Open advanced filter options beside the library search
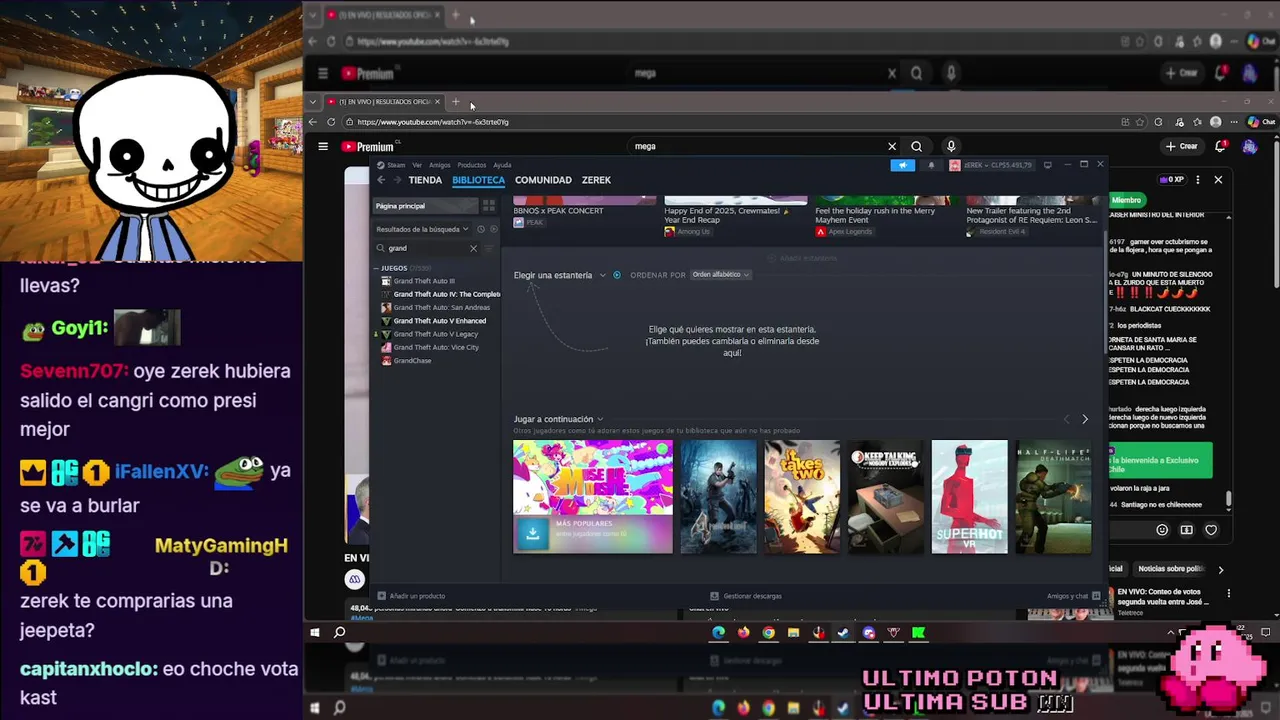Viewport: 1280px width, 720px height. tap(490, 248)
